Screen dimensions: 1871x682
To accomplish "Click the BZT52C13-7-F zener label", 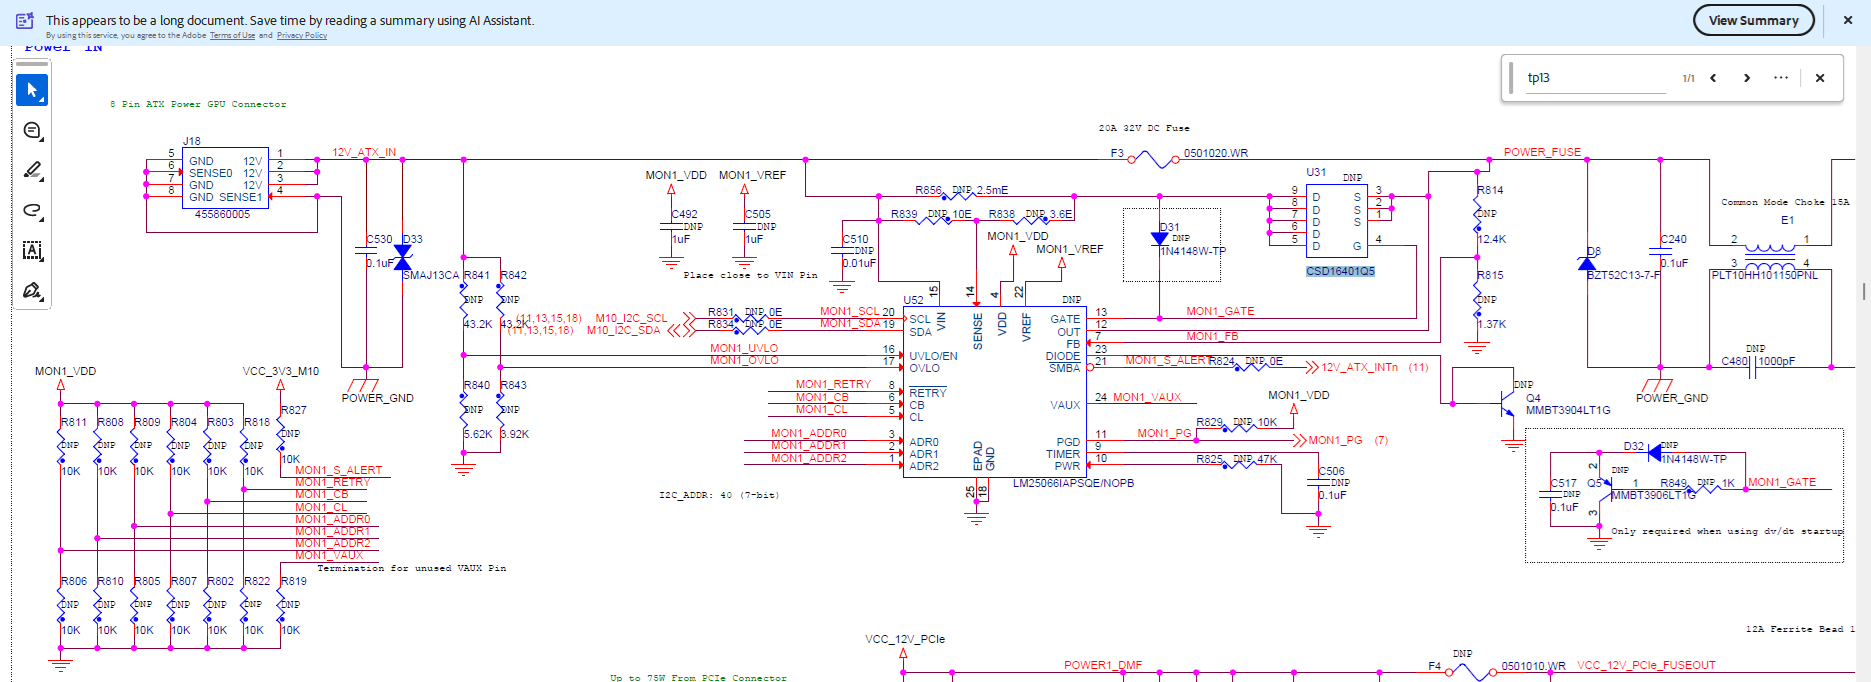I will coord(1624,275).
